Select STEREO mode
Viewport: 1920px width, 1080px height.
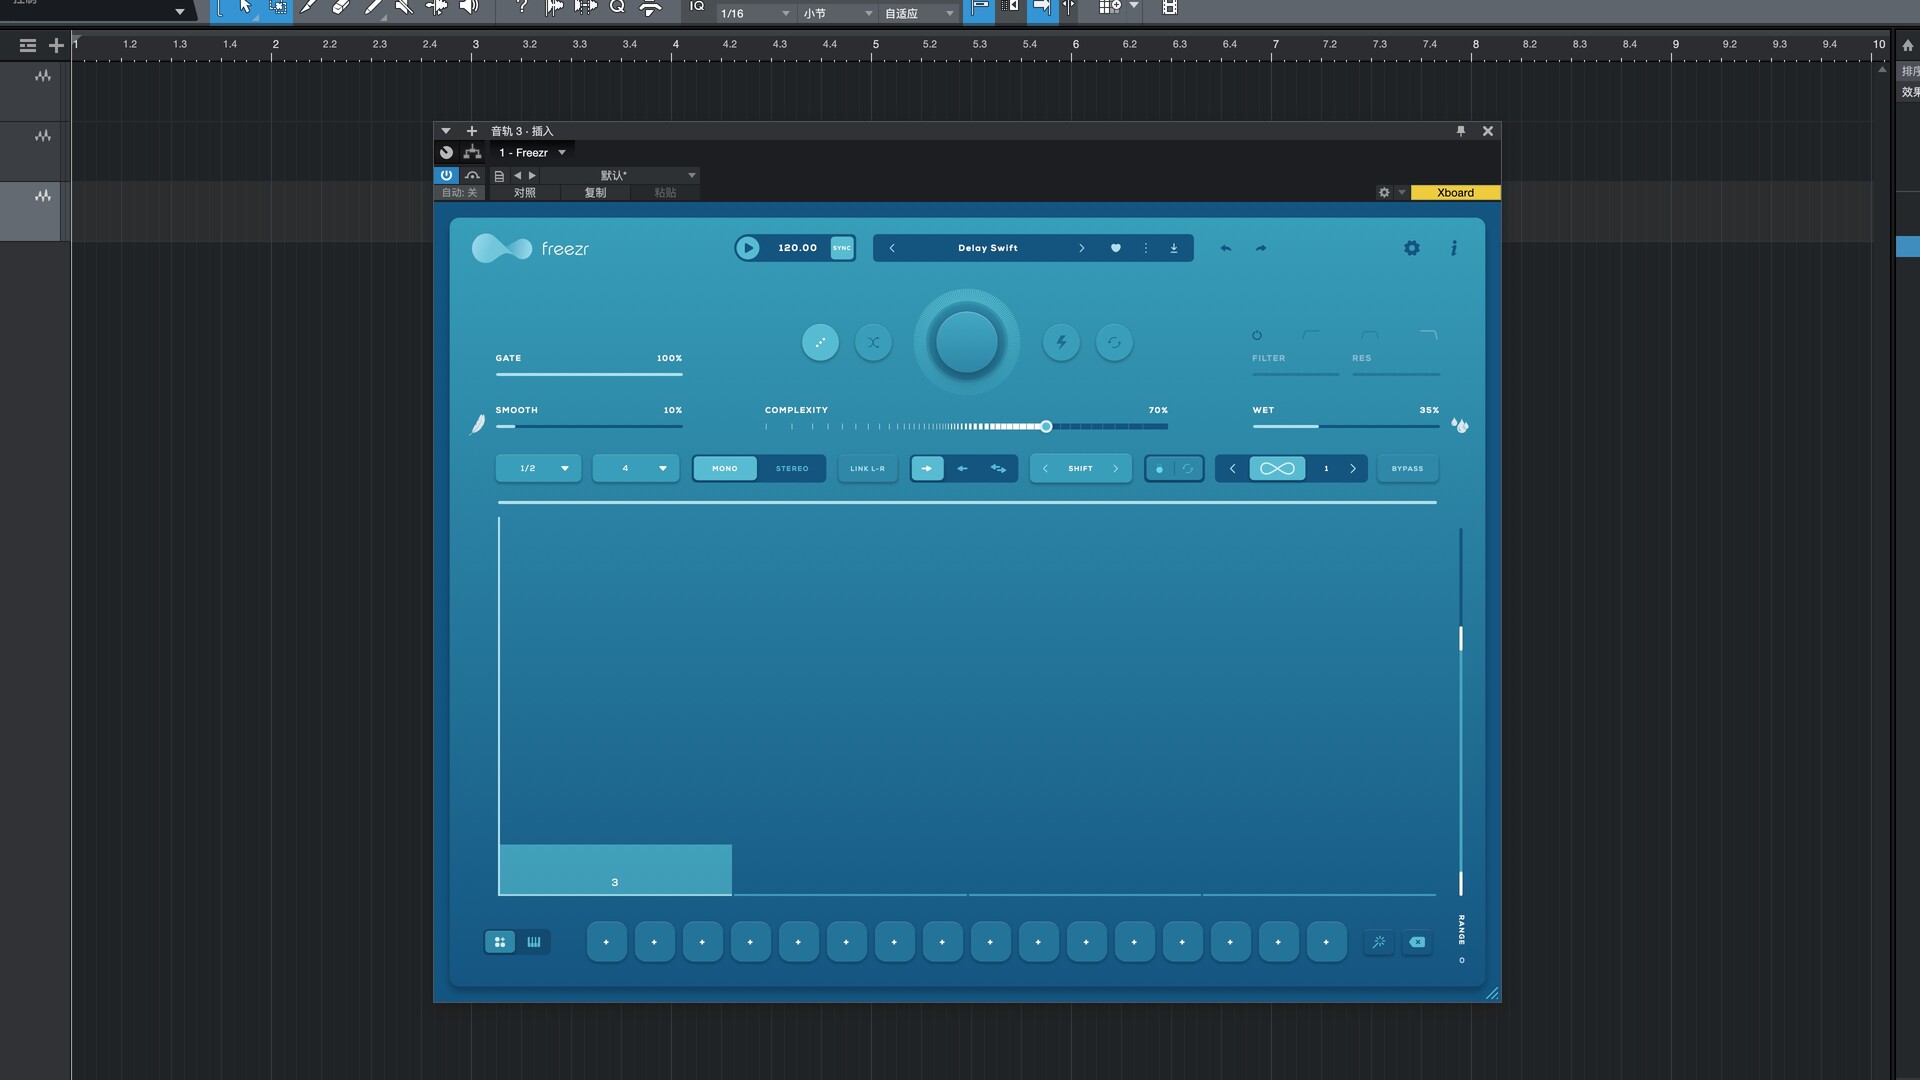[792, 468]
